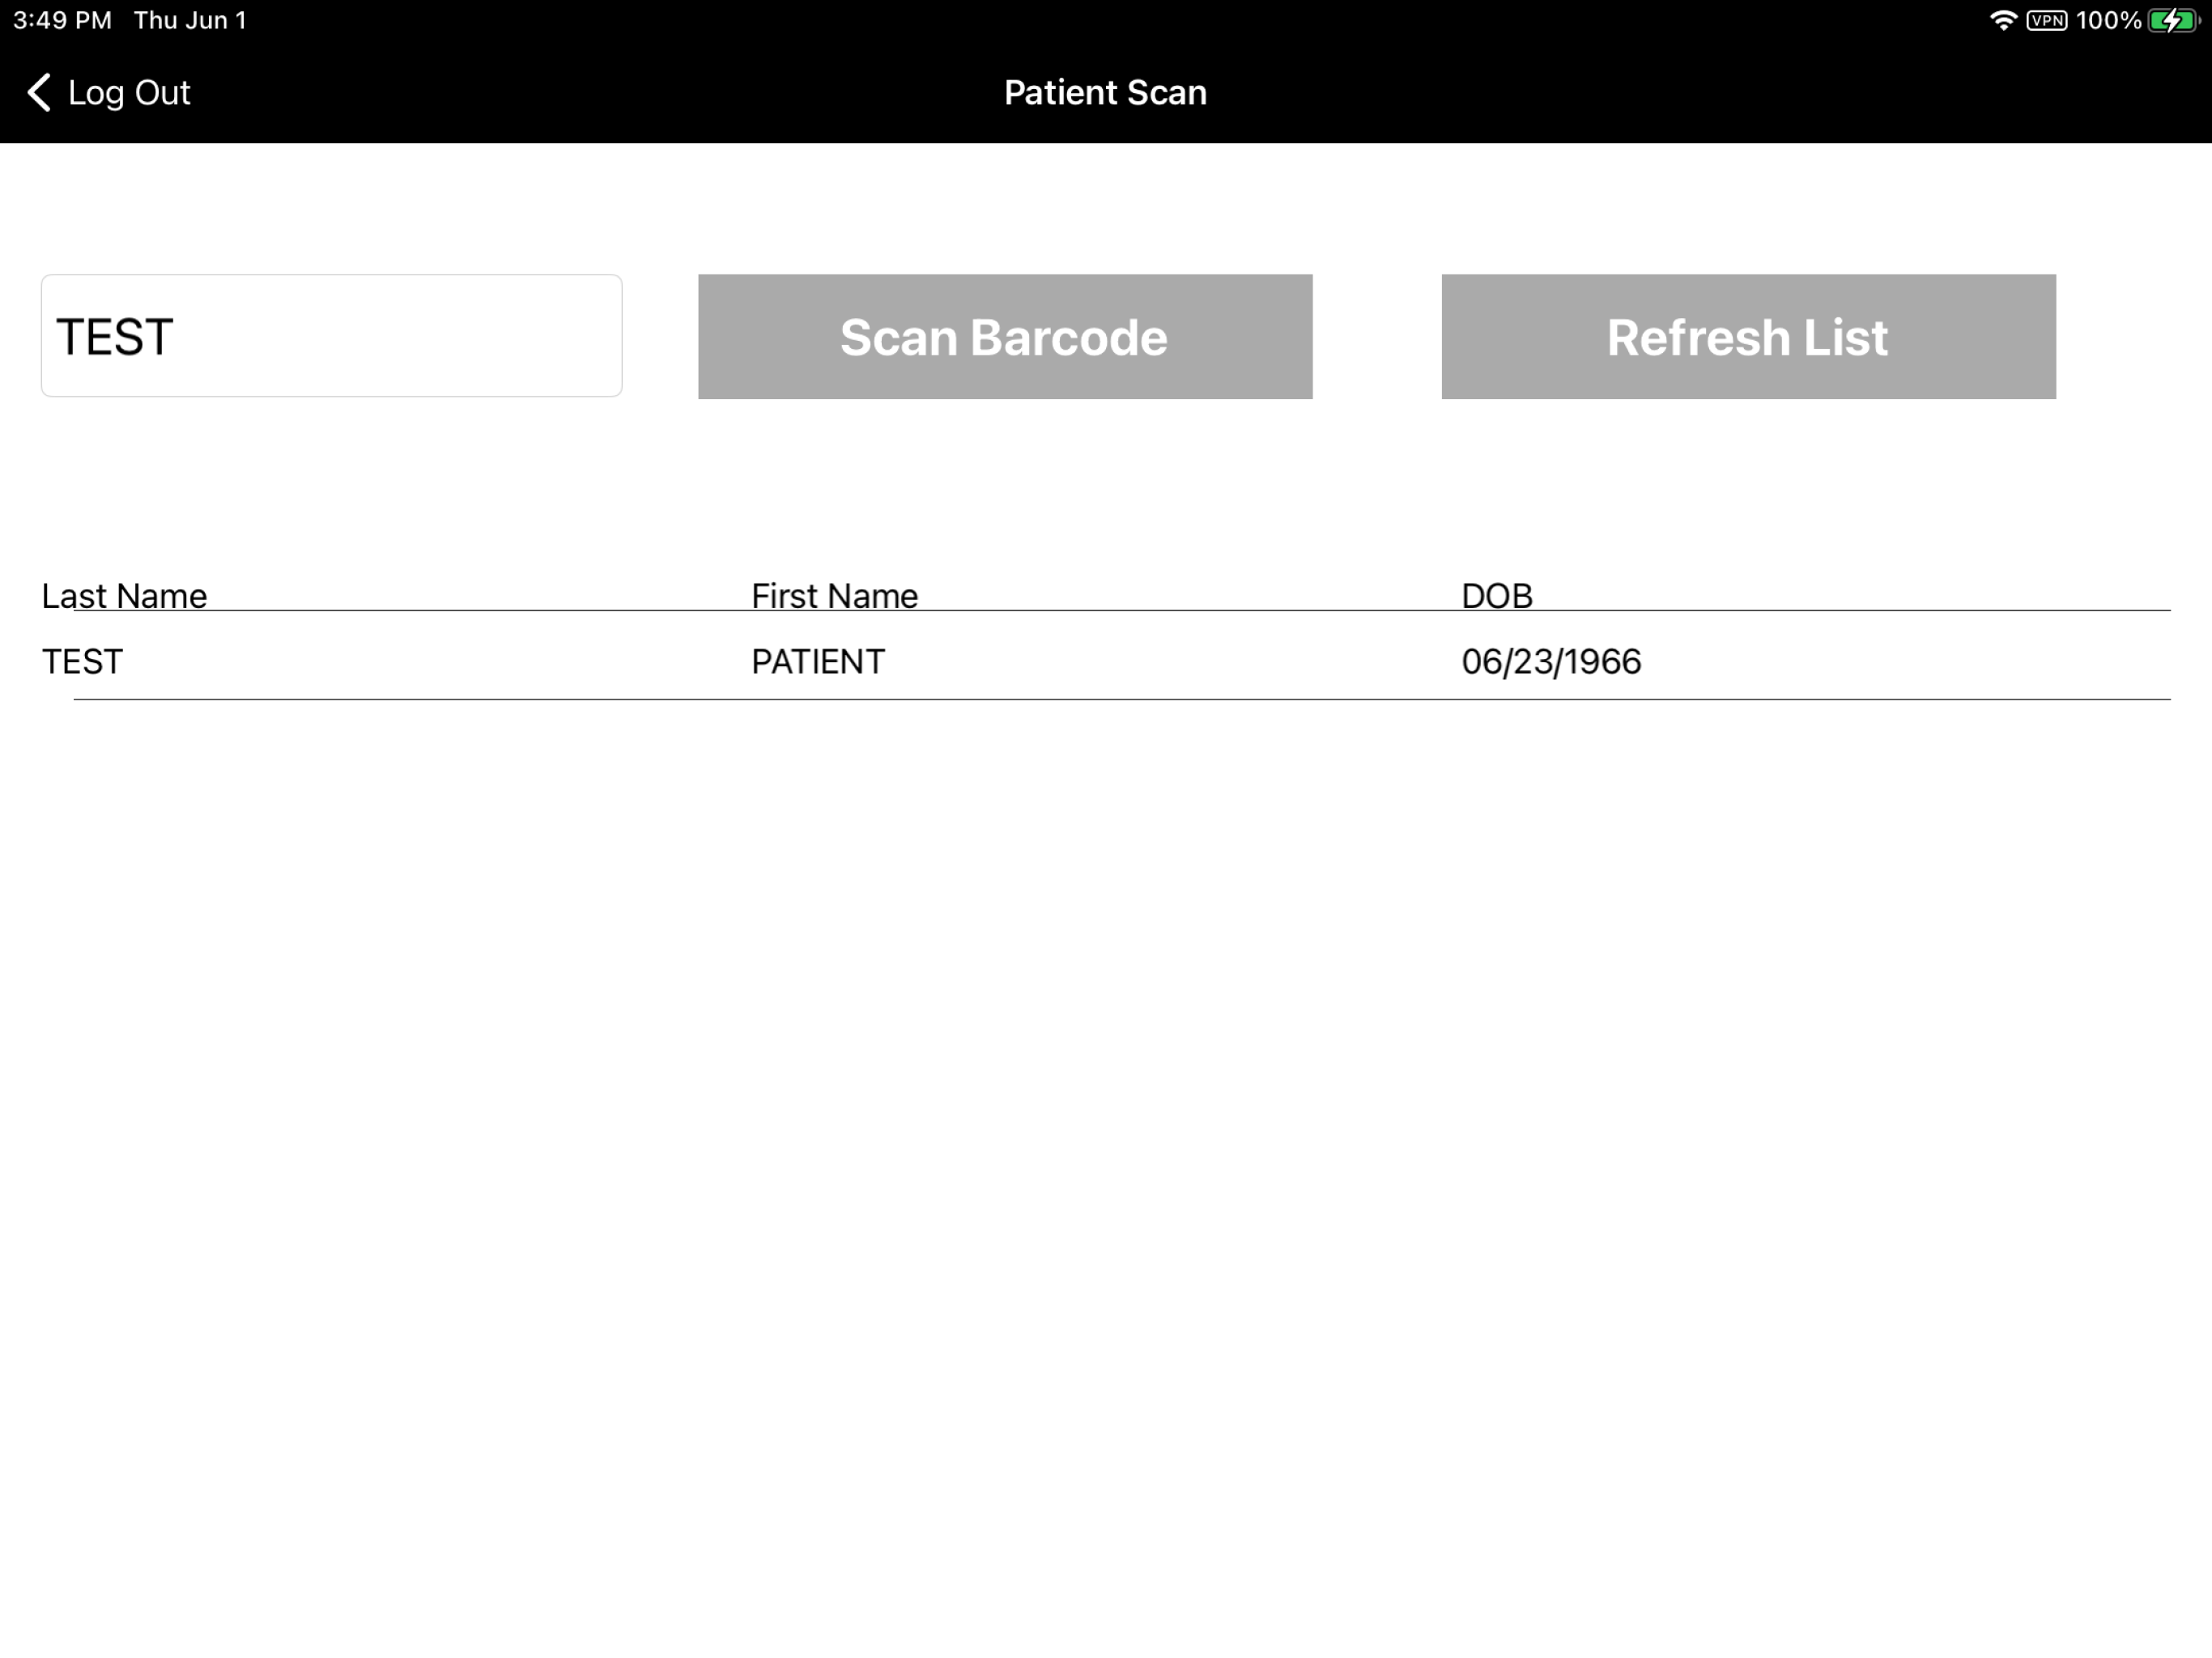Screen dimensions: 2212x1658
Task: Tap the Wi-Fi status icon
Action: 2003,20
